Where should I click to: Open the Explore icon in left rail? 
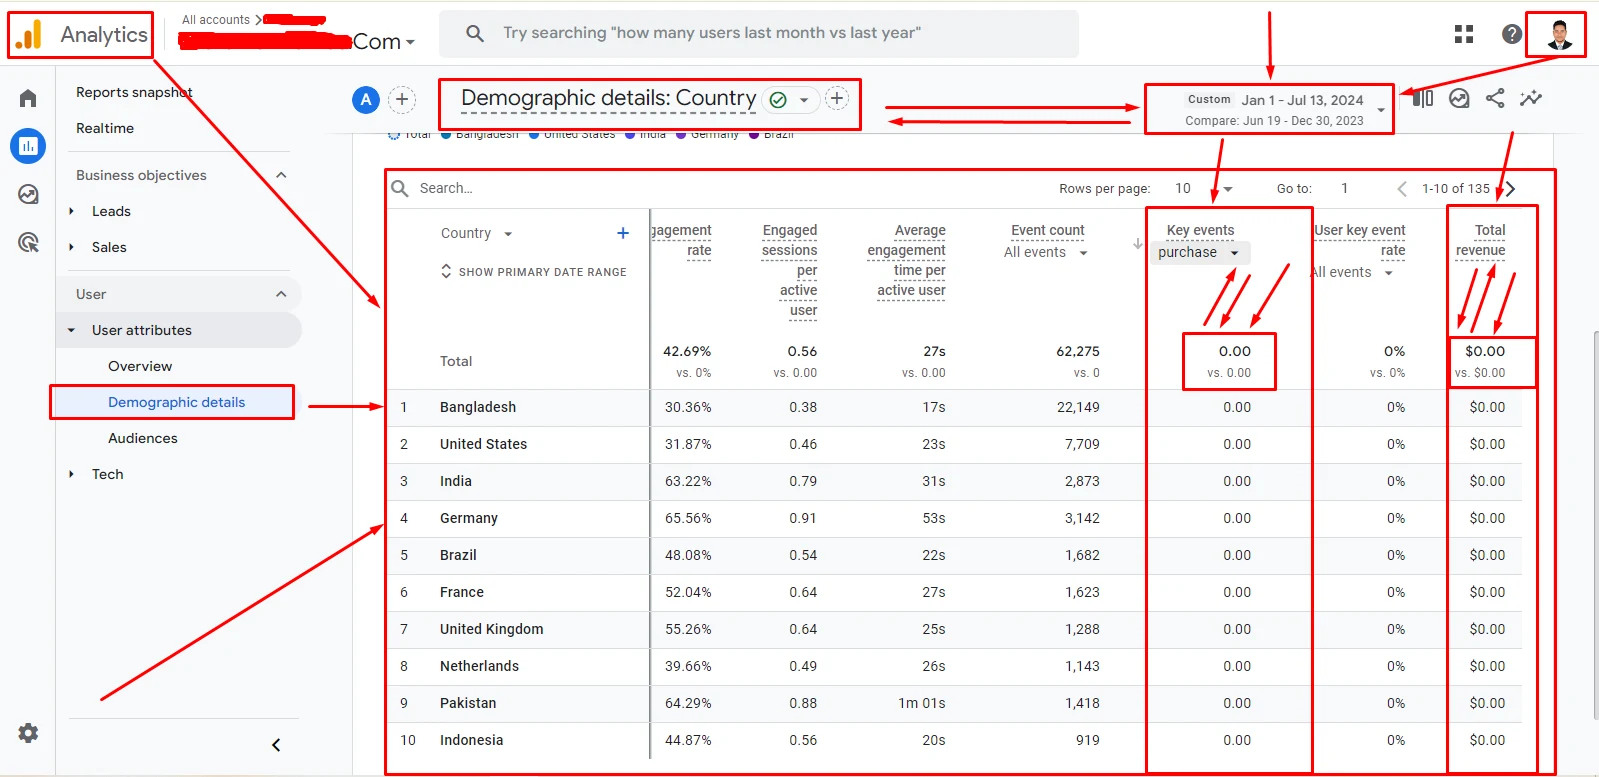[x=28, y=194]
